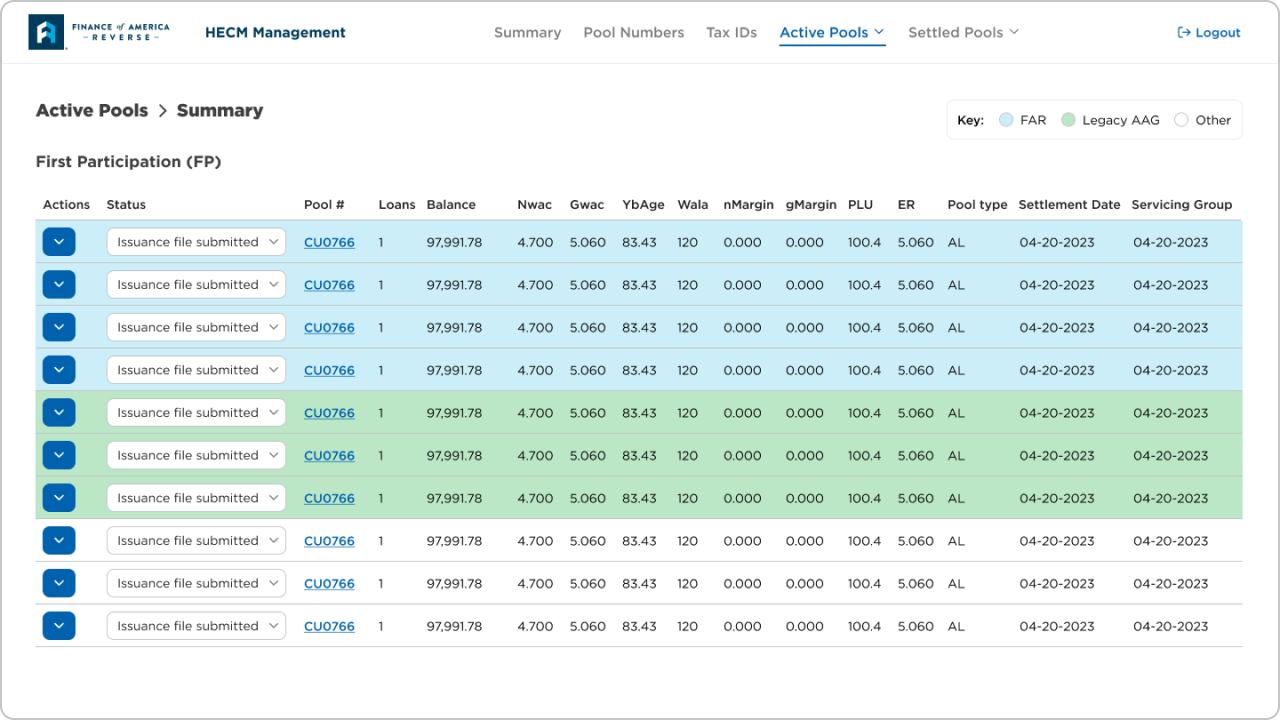
Task: Click the Actions column header
Action: pos(66,204)
